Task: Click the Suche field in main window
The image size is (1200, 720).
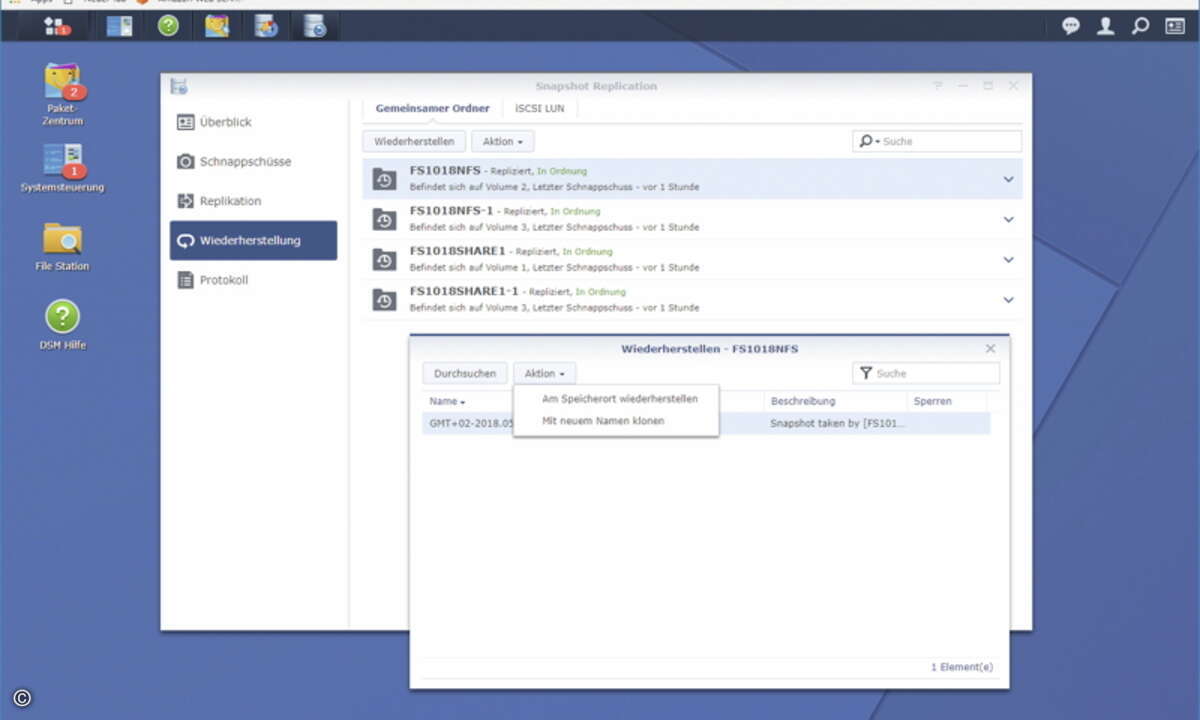Action: pos(937,141)
